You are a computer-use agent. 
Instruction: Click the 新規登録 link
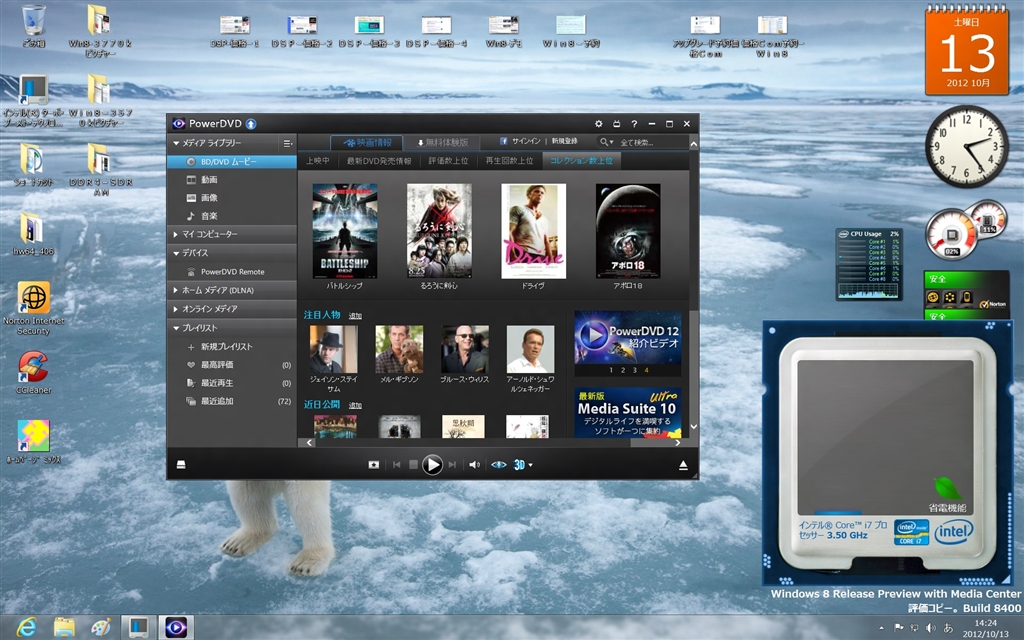(564, 141)
